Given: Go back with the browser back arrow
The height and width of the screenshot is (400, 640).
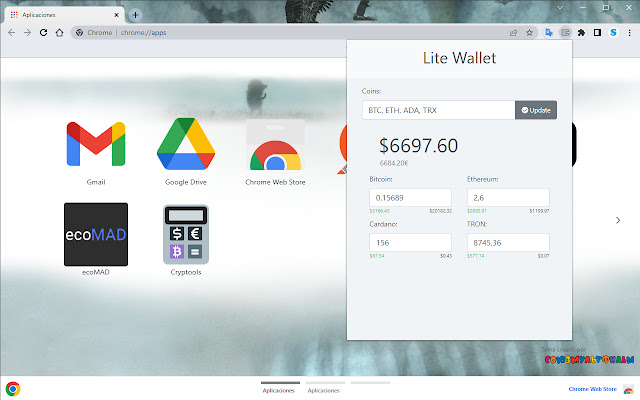Looking at the screenshot, I should click(11, 33).
